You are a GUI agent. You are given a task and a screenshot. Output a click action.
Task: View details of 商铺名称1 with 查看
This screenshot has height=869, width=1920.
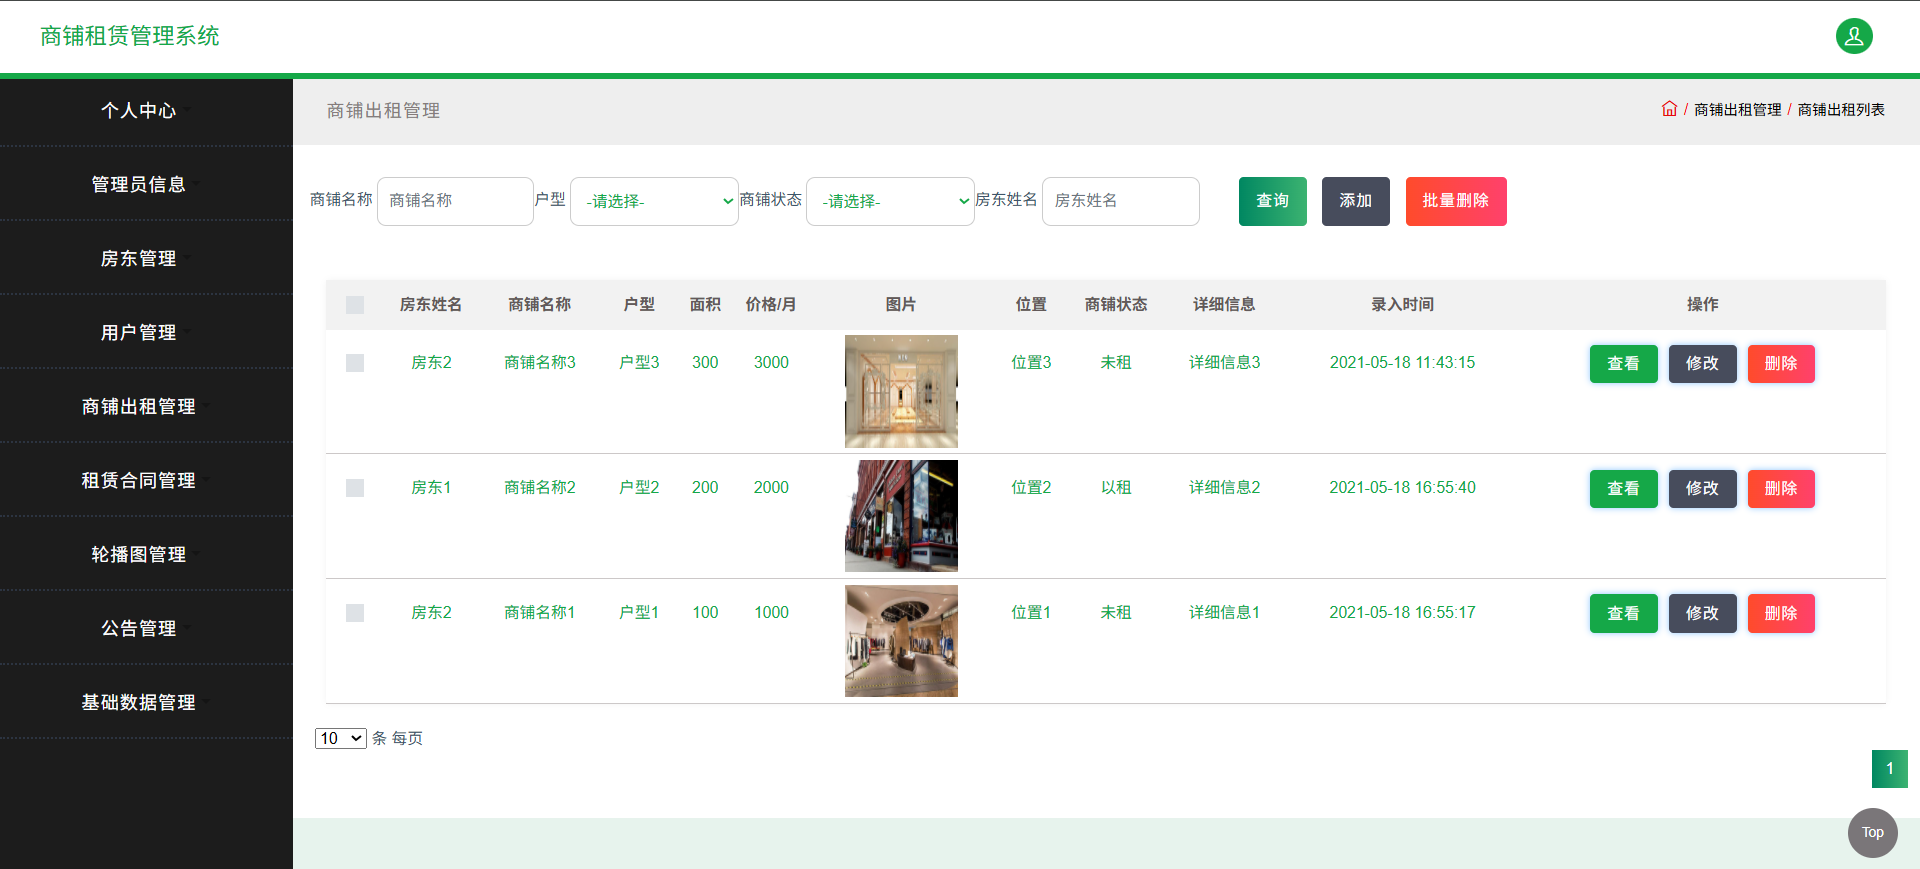tap(1624, 614)
